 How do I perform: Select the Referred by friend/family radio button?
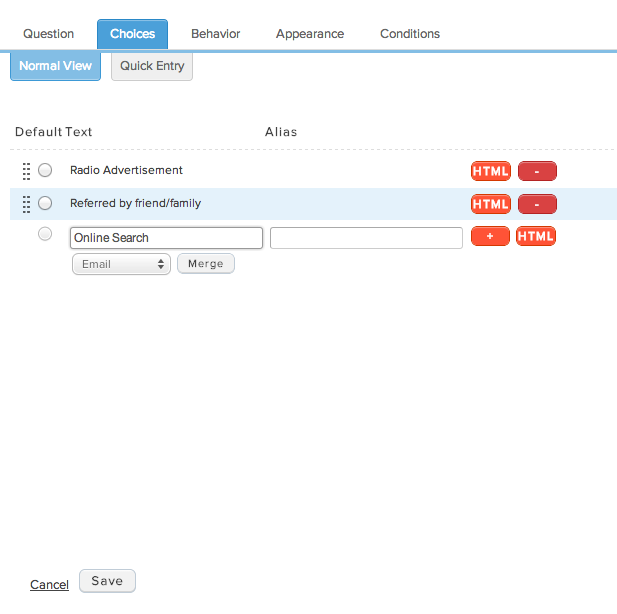tap(45, 203)
